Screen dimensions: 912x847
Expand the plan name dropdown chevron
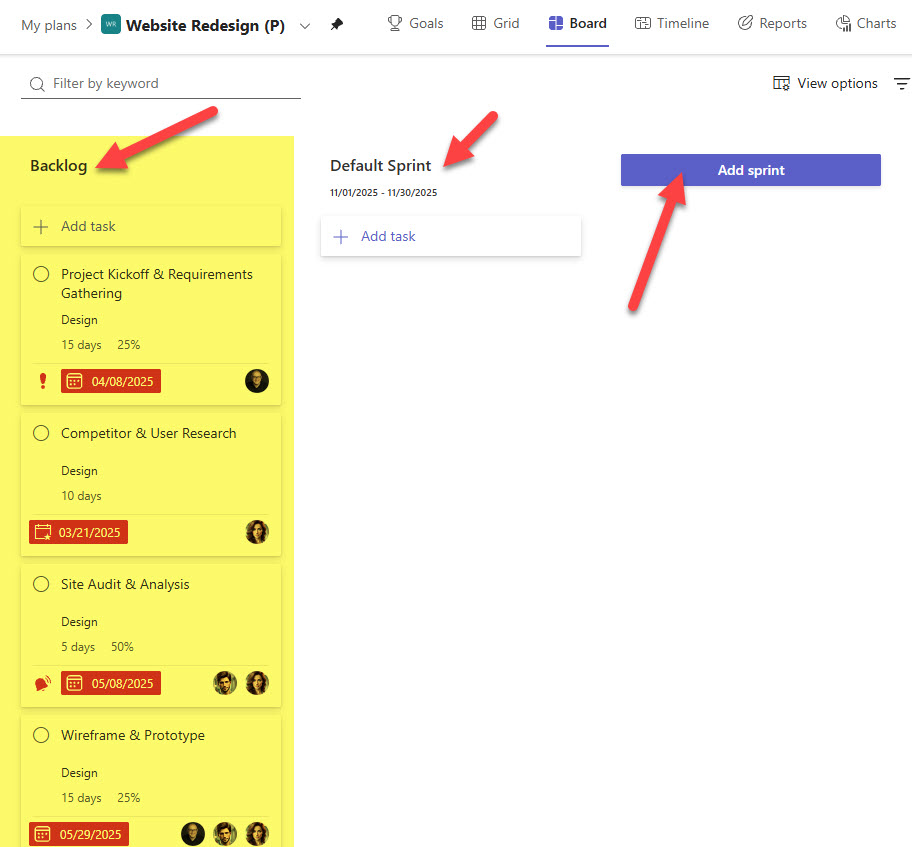305,26
